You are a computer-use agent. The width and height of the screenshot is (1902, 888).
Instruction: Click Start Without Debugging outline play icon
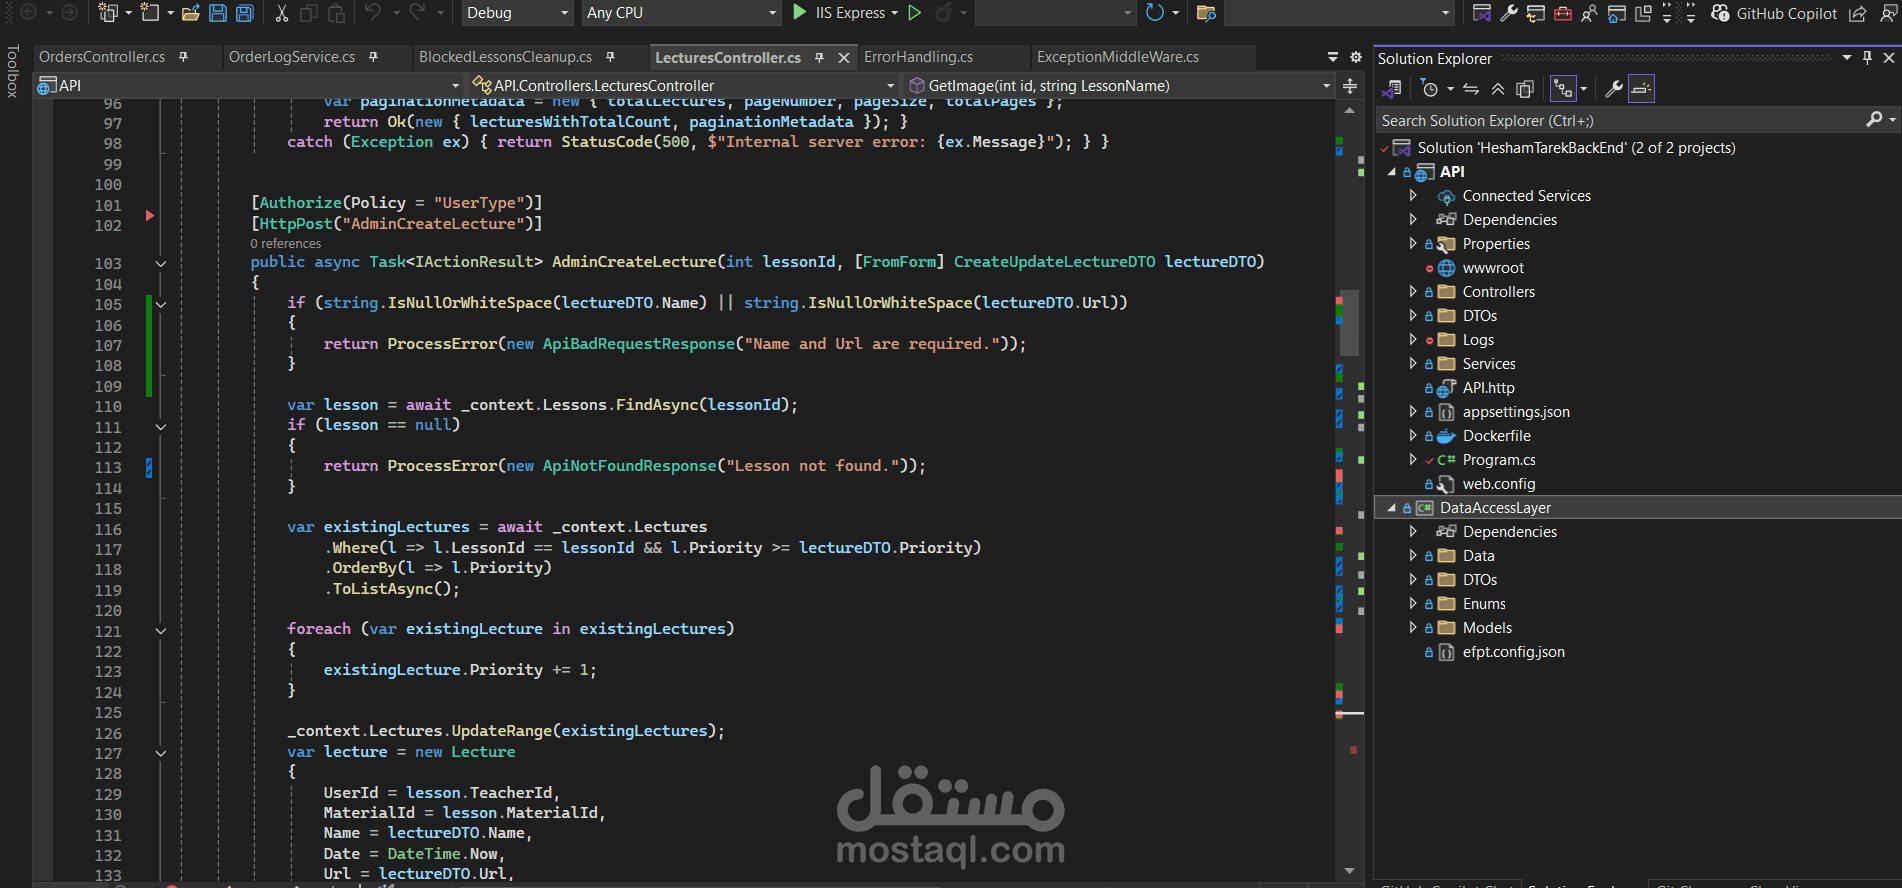point(914,13)
